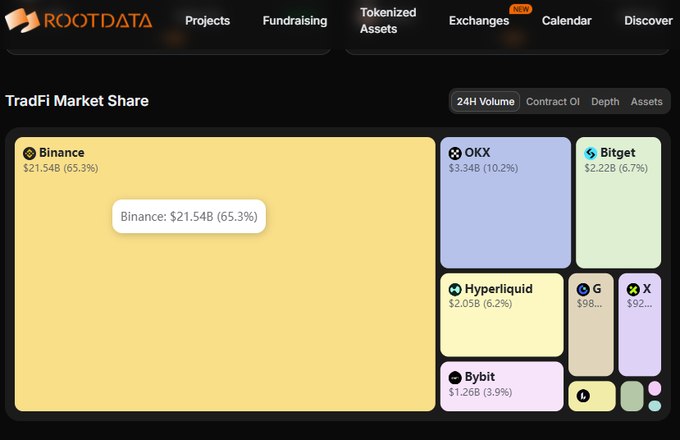Switch to the Depth tab
680x440 pixels.
coord(605,101)
